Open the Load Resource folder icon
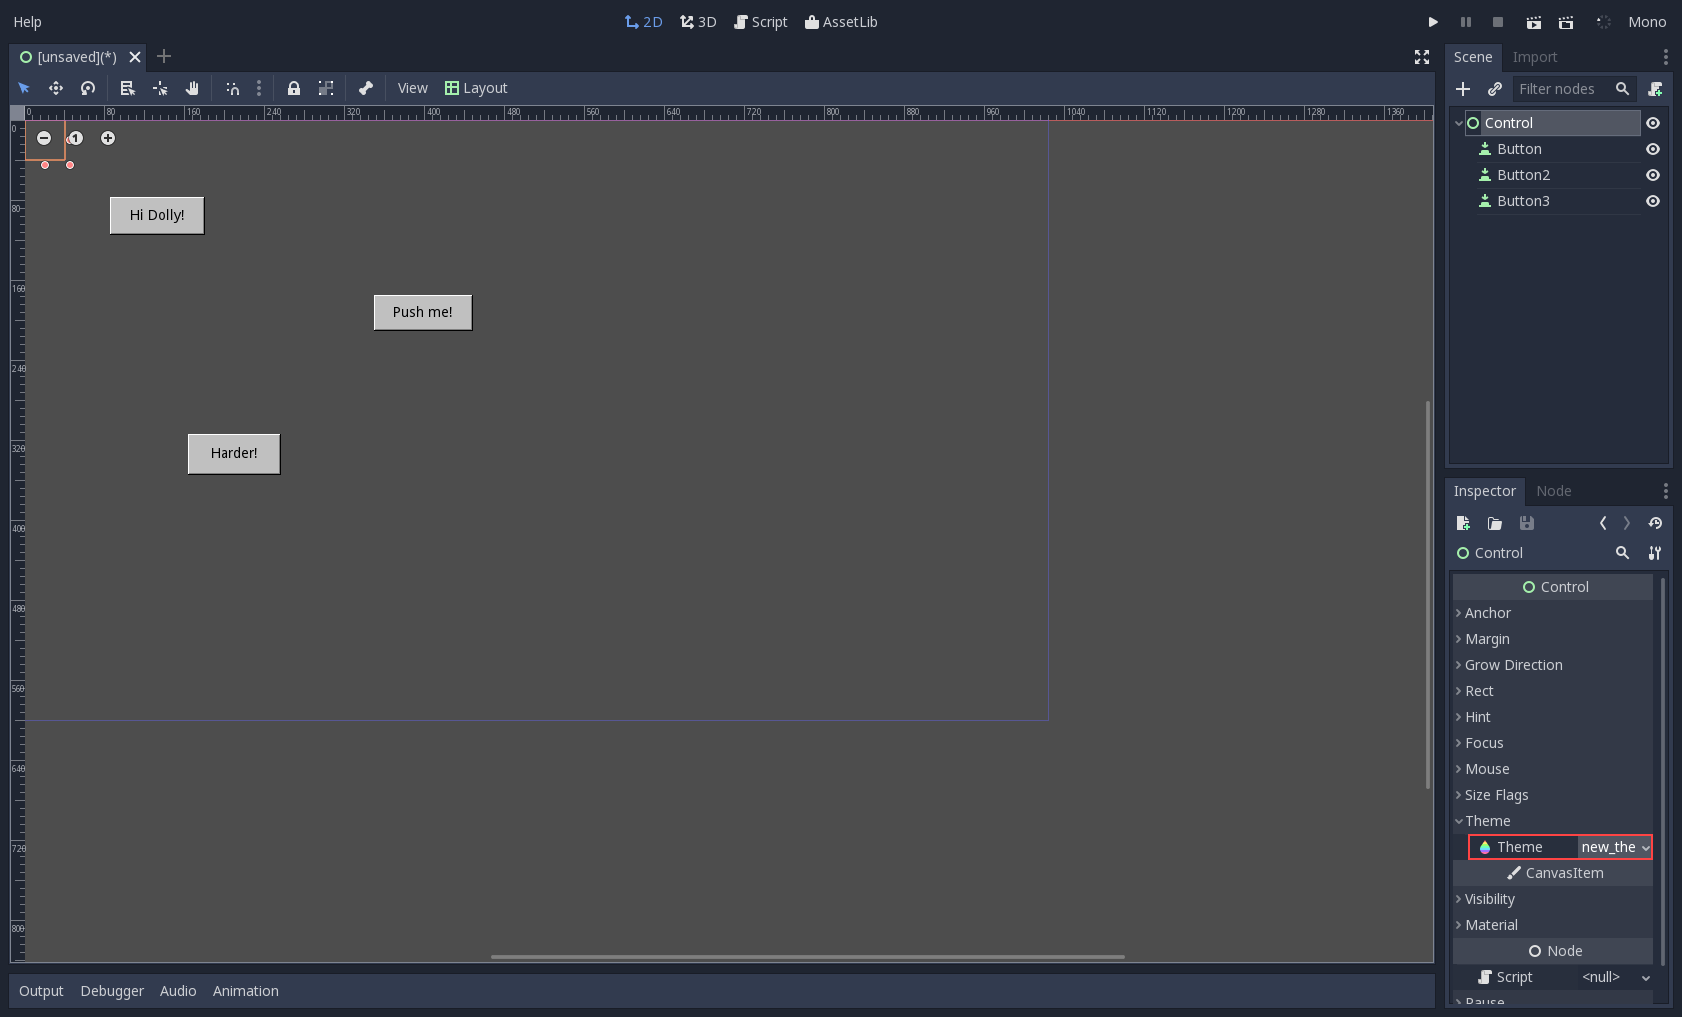Viewport: 1682px width, 1017px height. (1495, 523)
